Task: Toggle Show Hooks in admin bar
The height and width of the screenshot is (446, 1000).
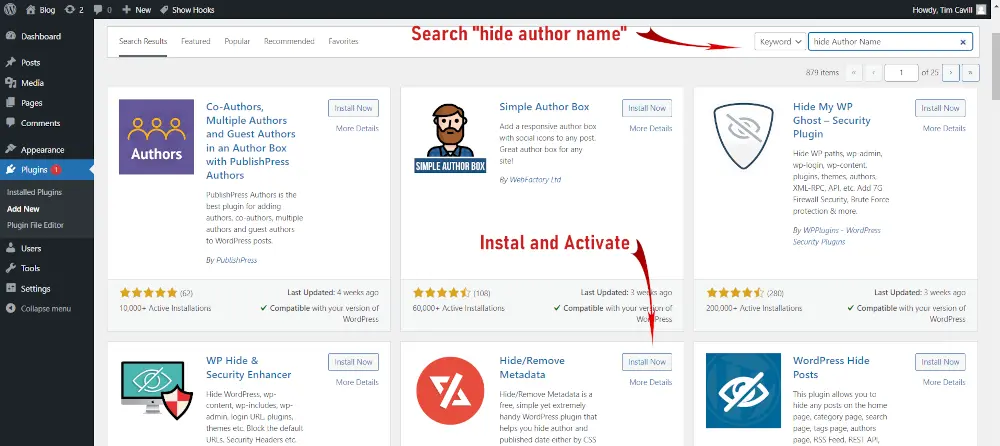Action: [187, 10]
